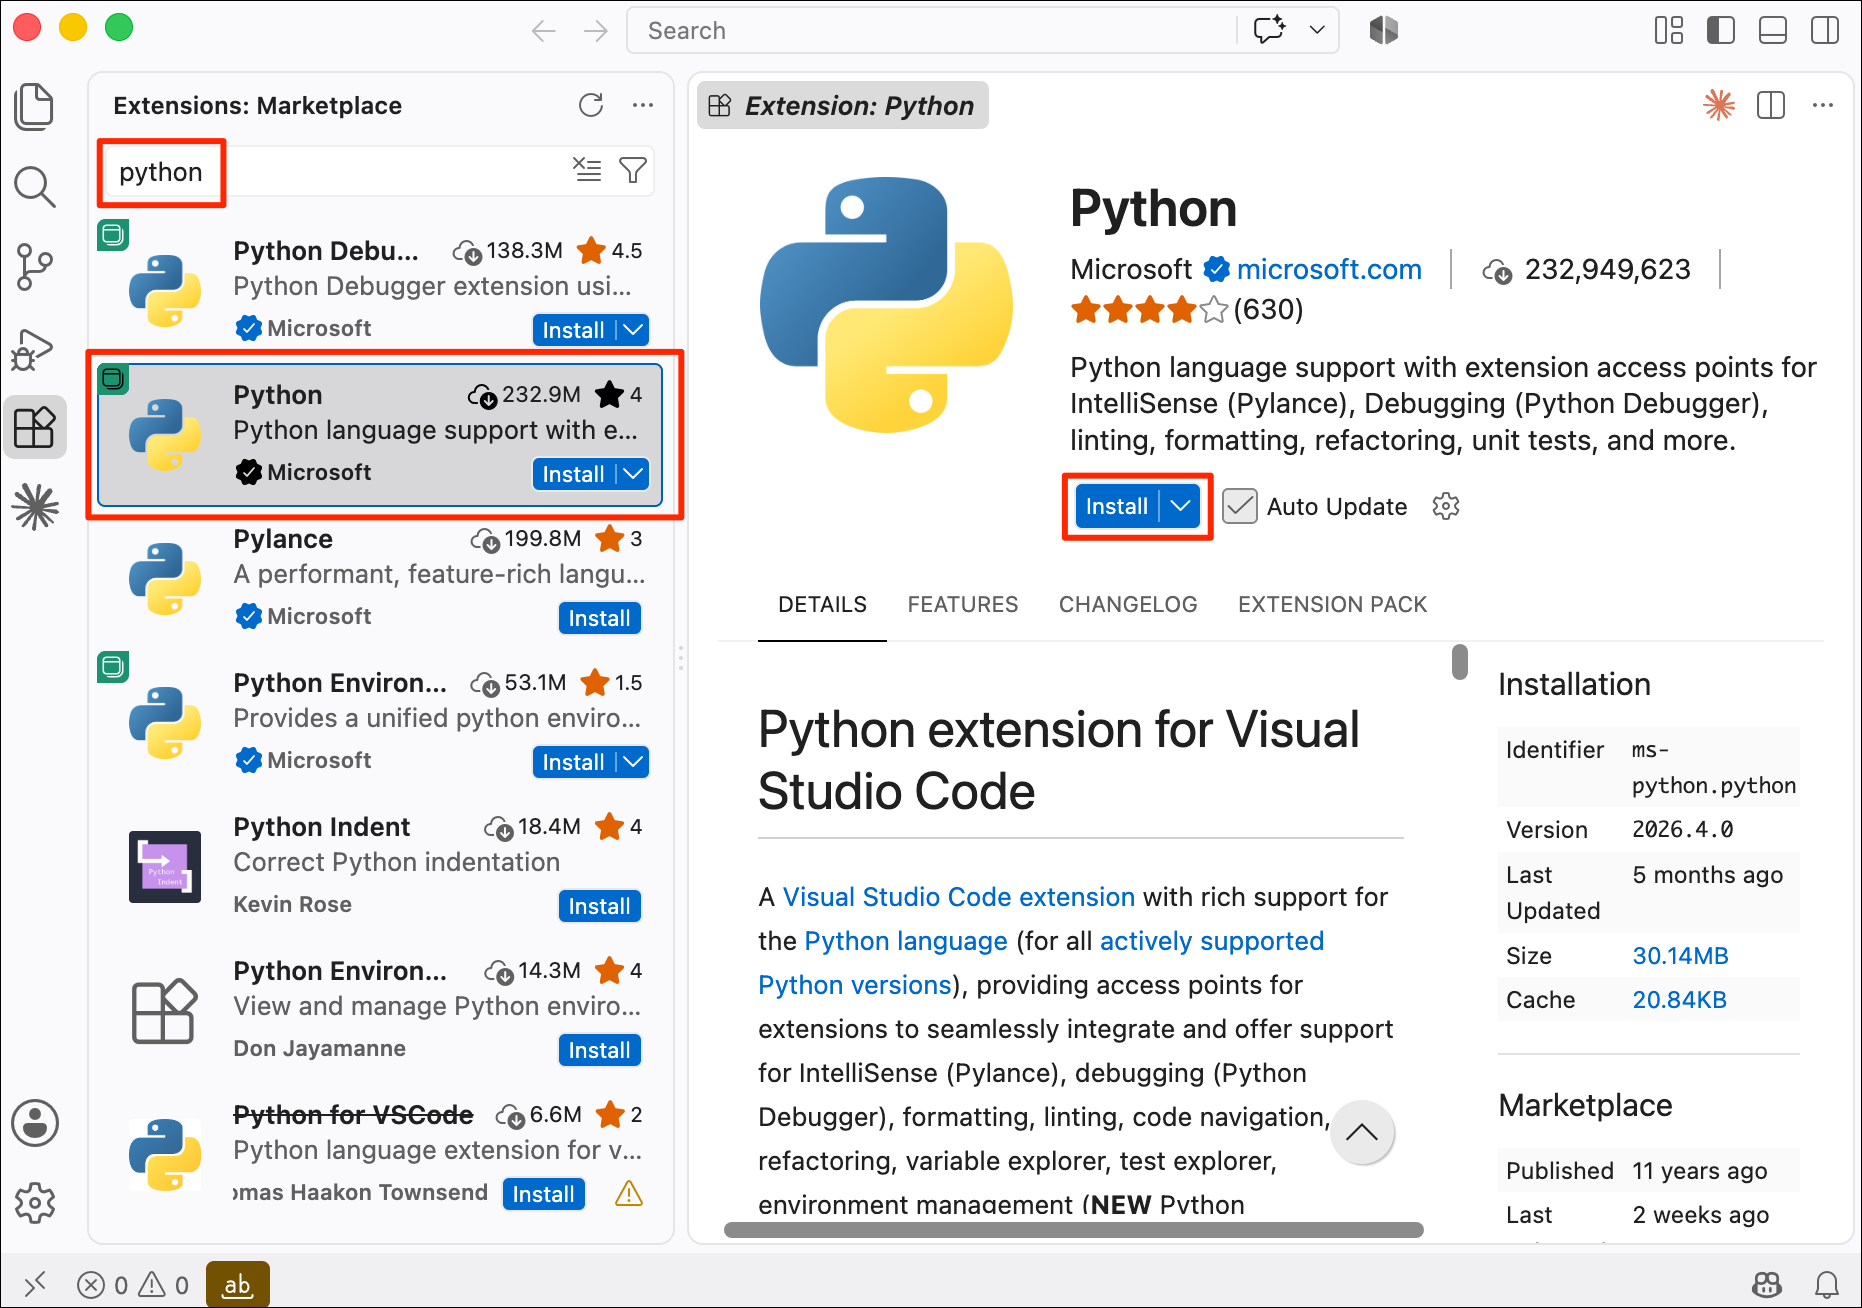Viewport: 1862px width, 1308px height.
Task: Install Don Jayamanne's Python Environment extension
Action: 600,1050
